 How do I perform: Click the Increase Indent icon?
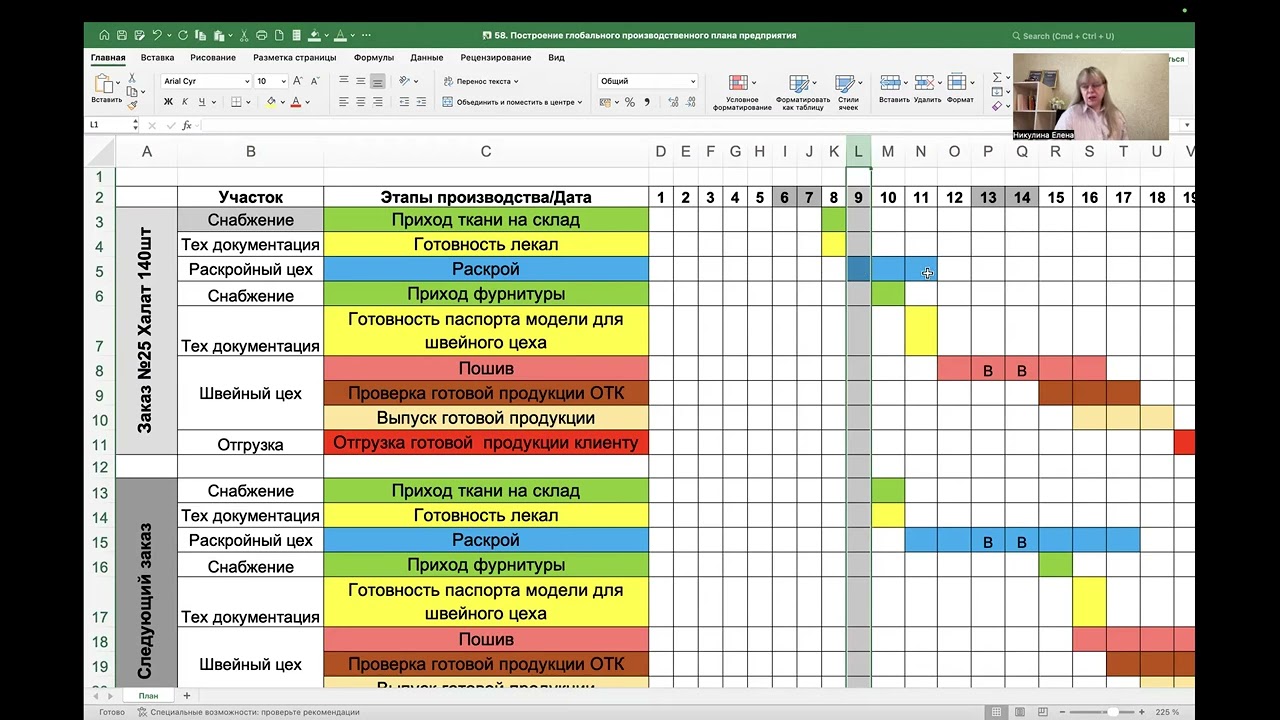423,102
